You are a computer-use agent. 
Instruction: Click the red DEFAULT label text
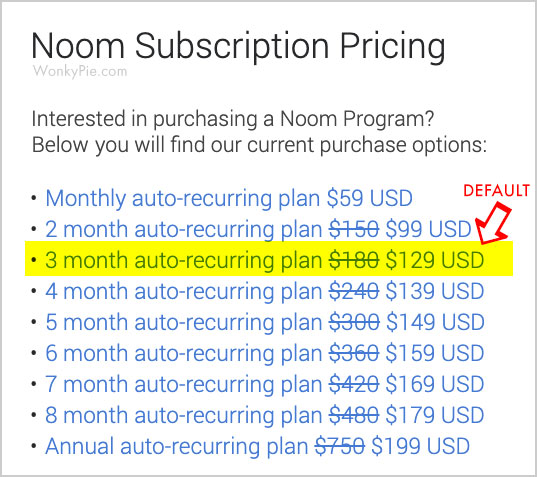click(497, 191)
